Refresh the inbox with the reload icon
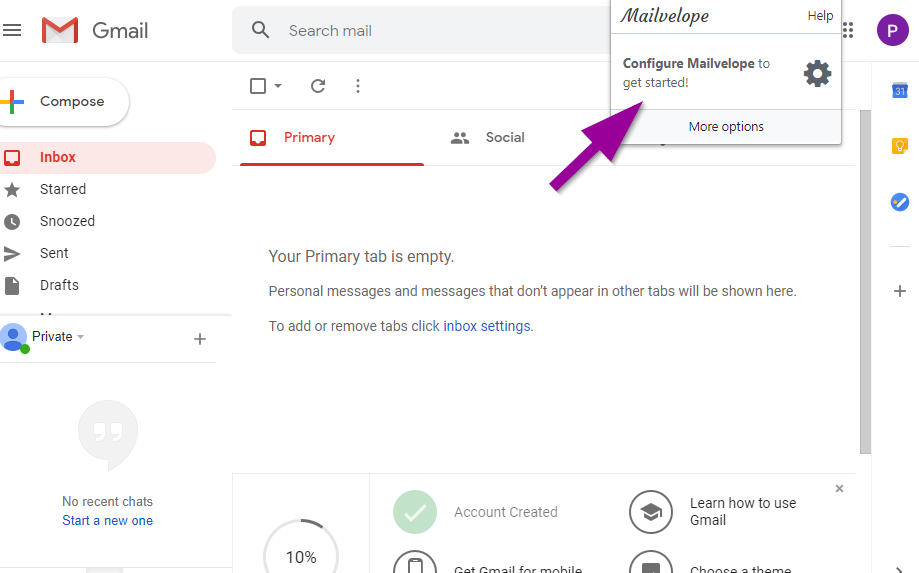 tap(318, 86)
